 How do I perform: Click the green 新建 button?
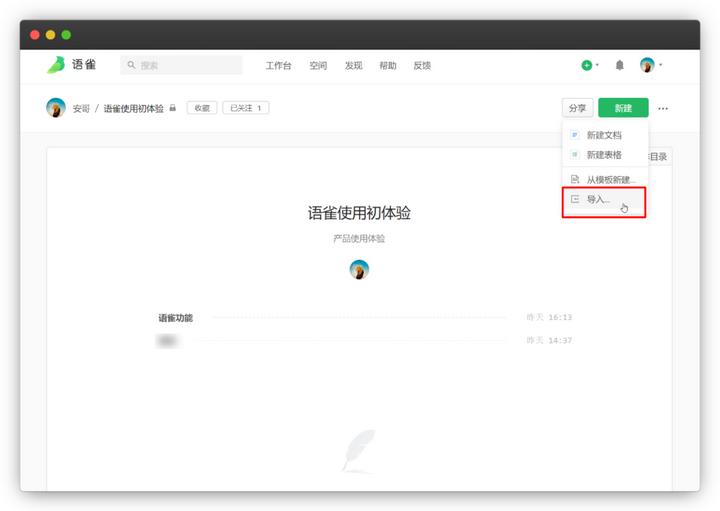(623, 108)
